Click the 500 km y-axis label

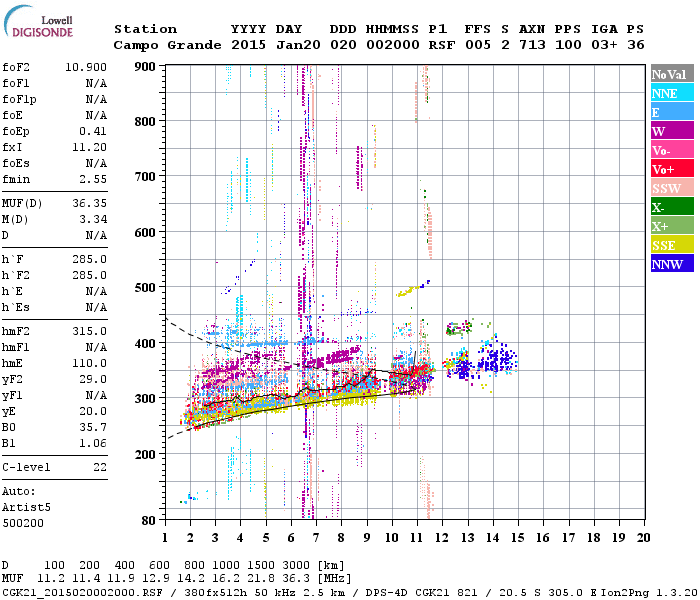click(145, 288)
